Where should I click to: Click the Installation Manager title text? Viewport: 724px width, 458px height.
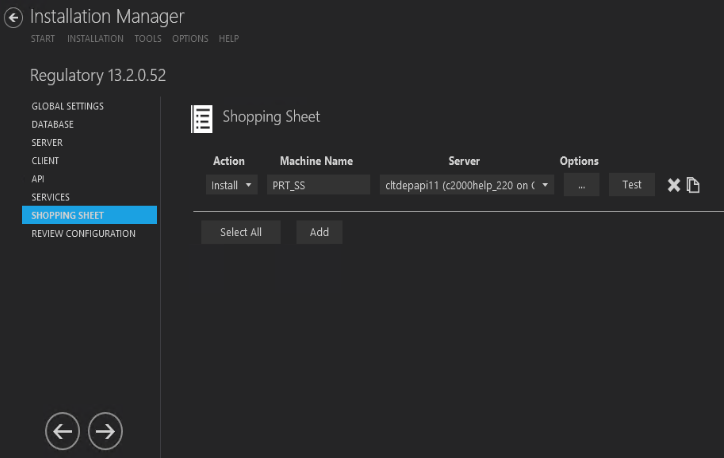(107, 17)
